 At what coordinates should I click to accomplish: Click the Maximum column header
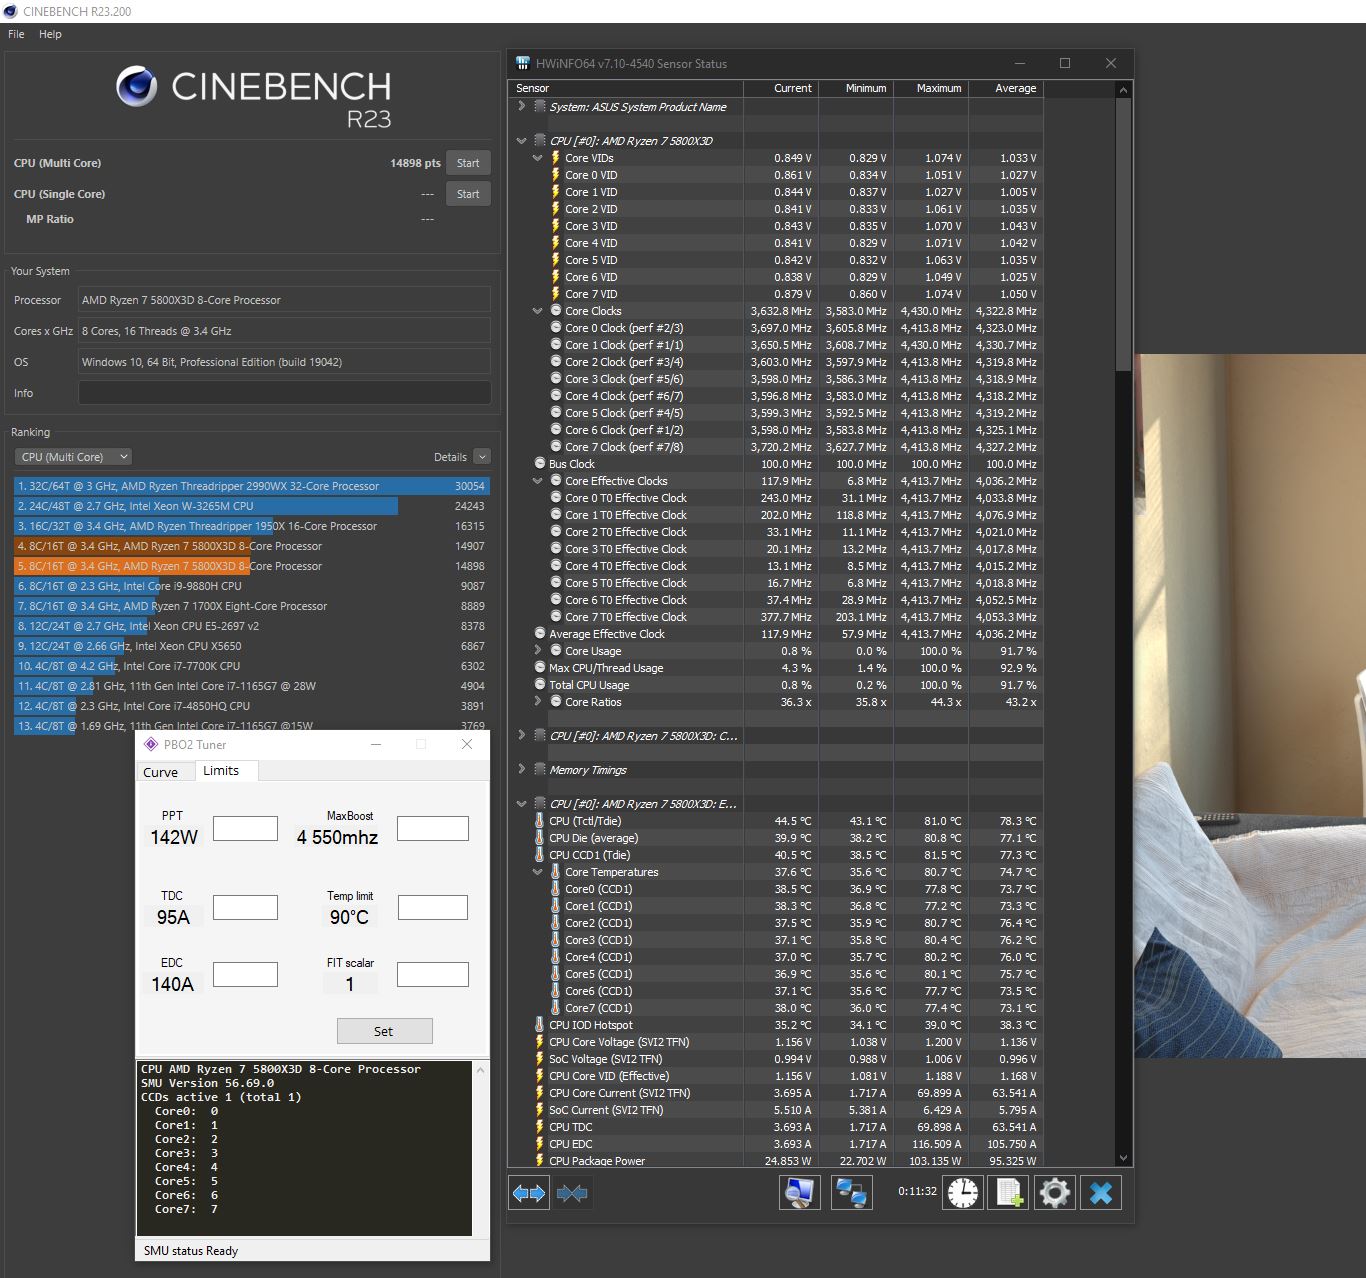click(x=930, y=88)
